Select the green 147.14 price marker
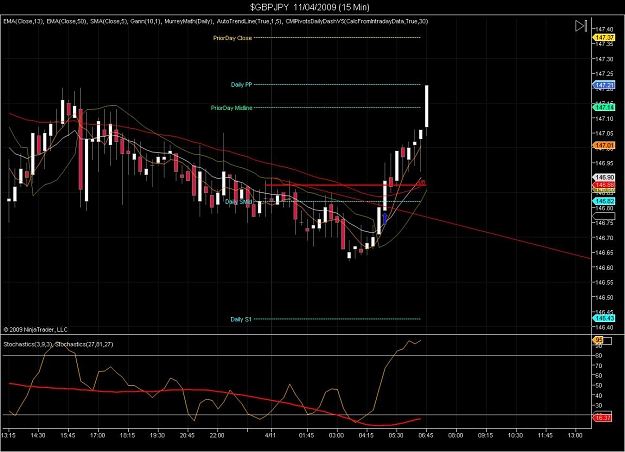Viewport: 625px width, 452px height. click(604, 107)
